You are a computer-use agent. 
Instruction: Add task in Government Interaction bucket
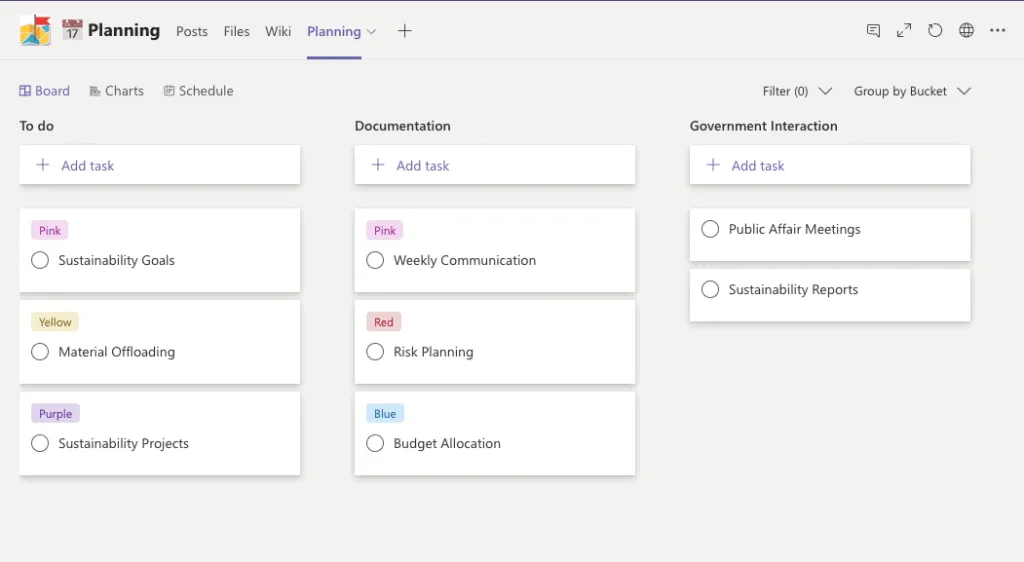830,165
